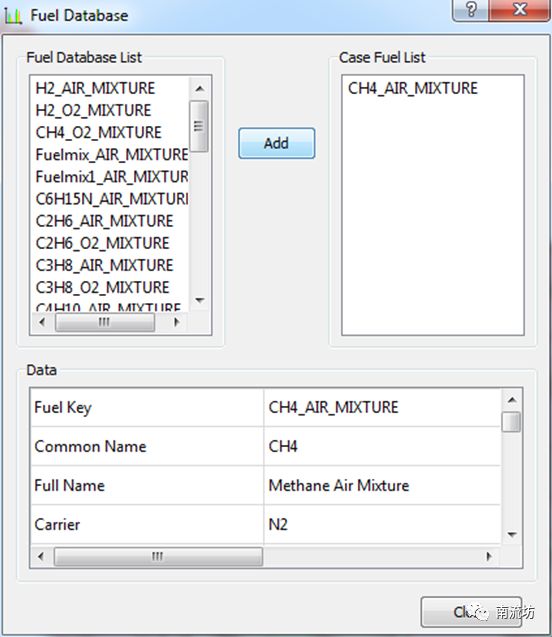
Task: Open the help question mark button
Action: (x=471, y=9)
